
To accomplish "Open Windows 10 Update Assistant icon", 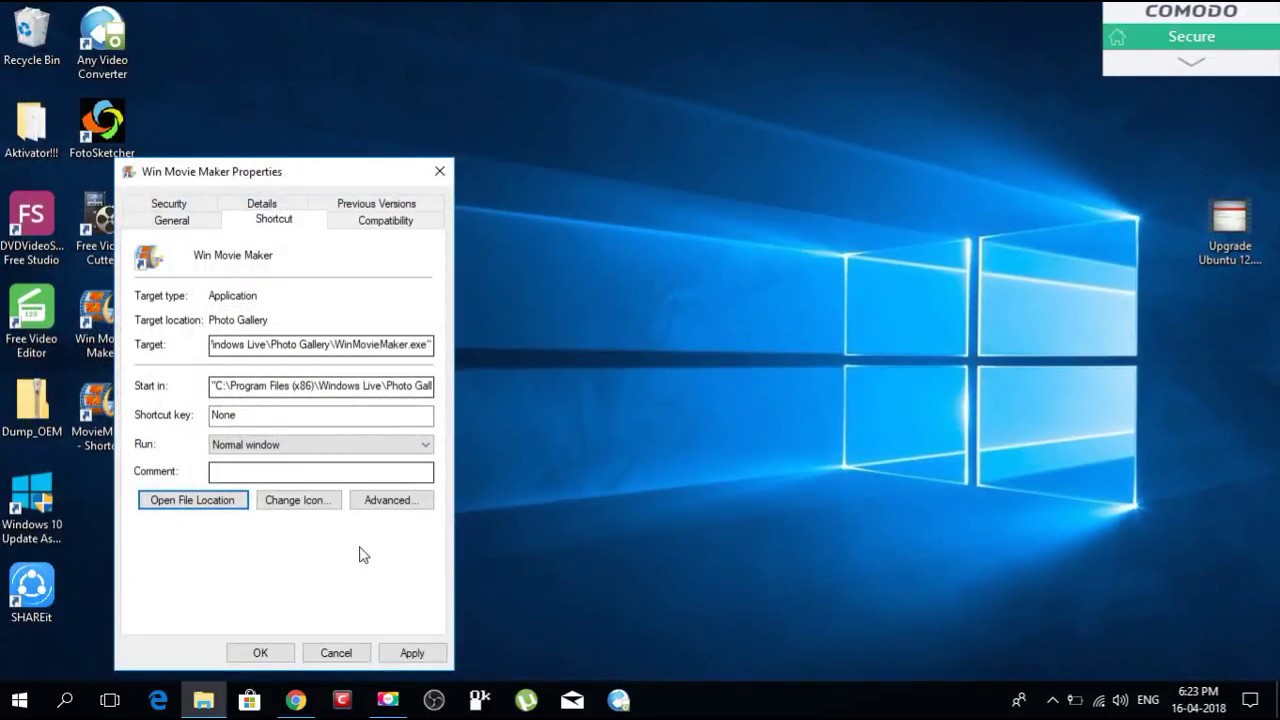I will (x=31, y=508).
